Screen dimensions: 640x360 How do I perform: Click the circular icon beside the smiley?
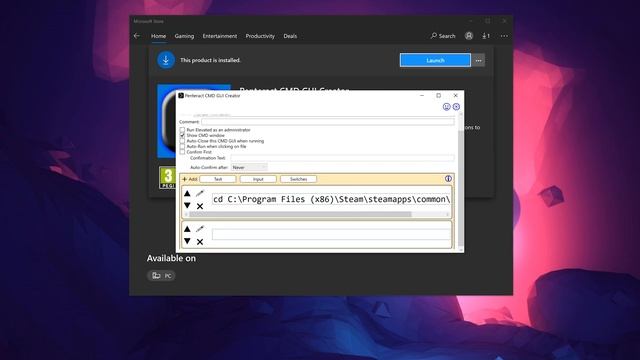pyautogui.click(x=456, y=107)
